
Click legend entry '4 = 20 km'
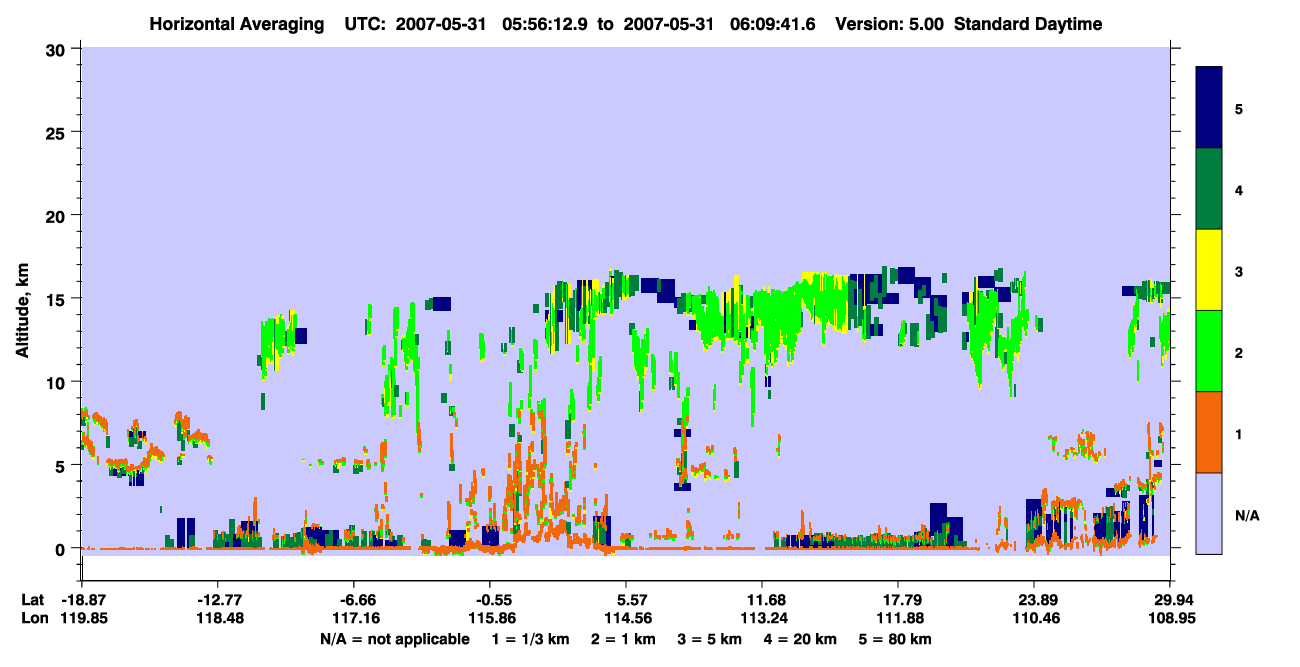[x=799, y=639]
